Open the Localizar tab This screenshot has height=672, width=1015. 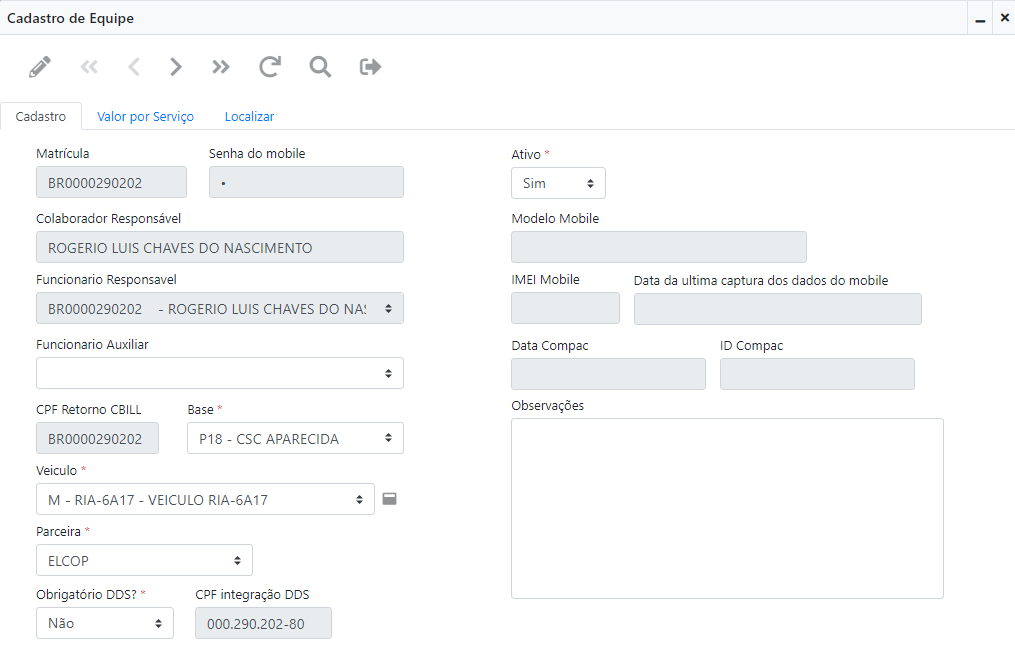coord(249,117)
